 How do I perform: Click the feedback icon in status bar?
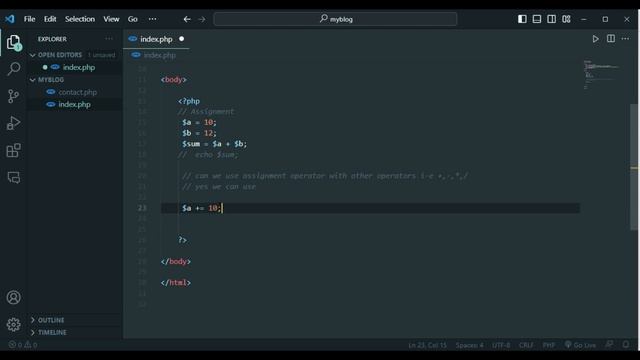[x=609, y=345]
